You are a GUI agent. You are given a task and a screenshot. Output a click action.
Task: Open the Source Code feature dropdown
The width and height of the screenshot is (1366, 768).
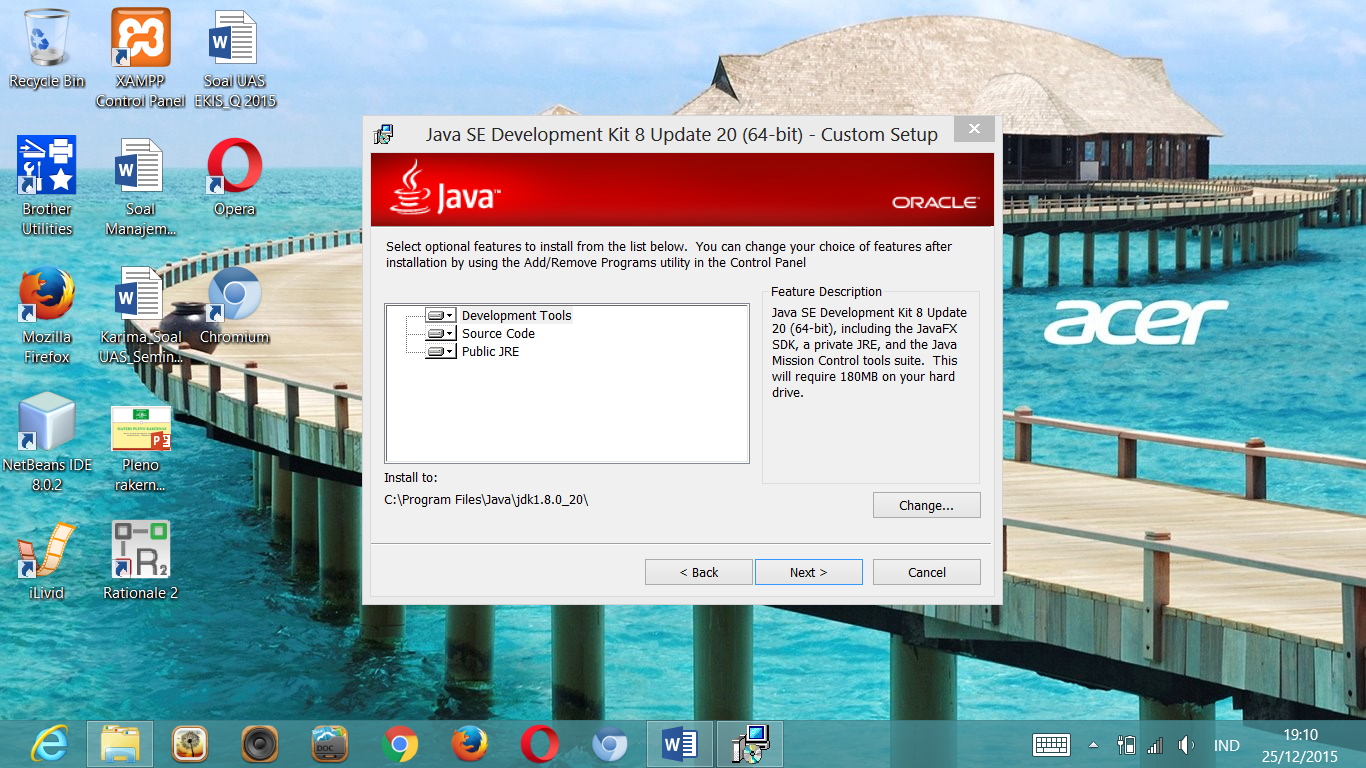coord(440,334)
